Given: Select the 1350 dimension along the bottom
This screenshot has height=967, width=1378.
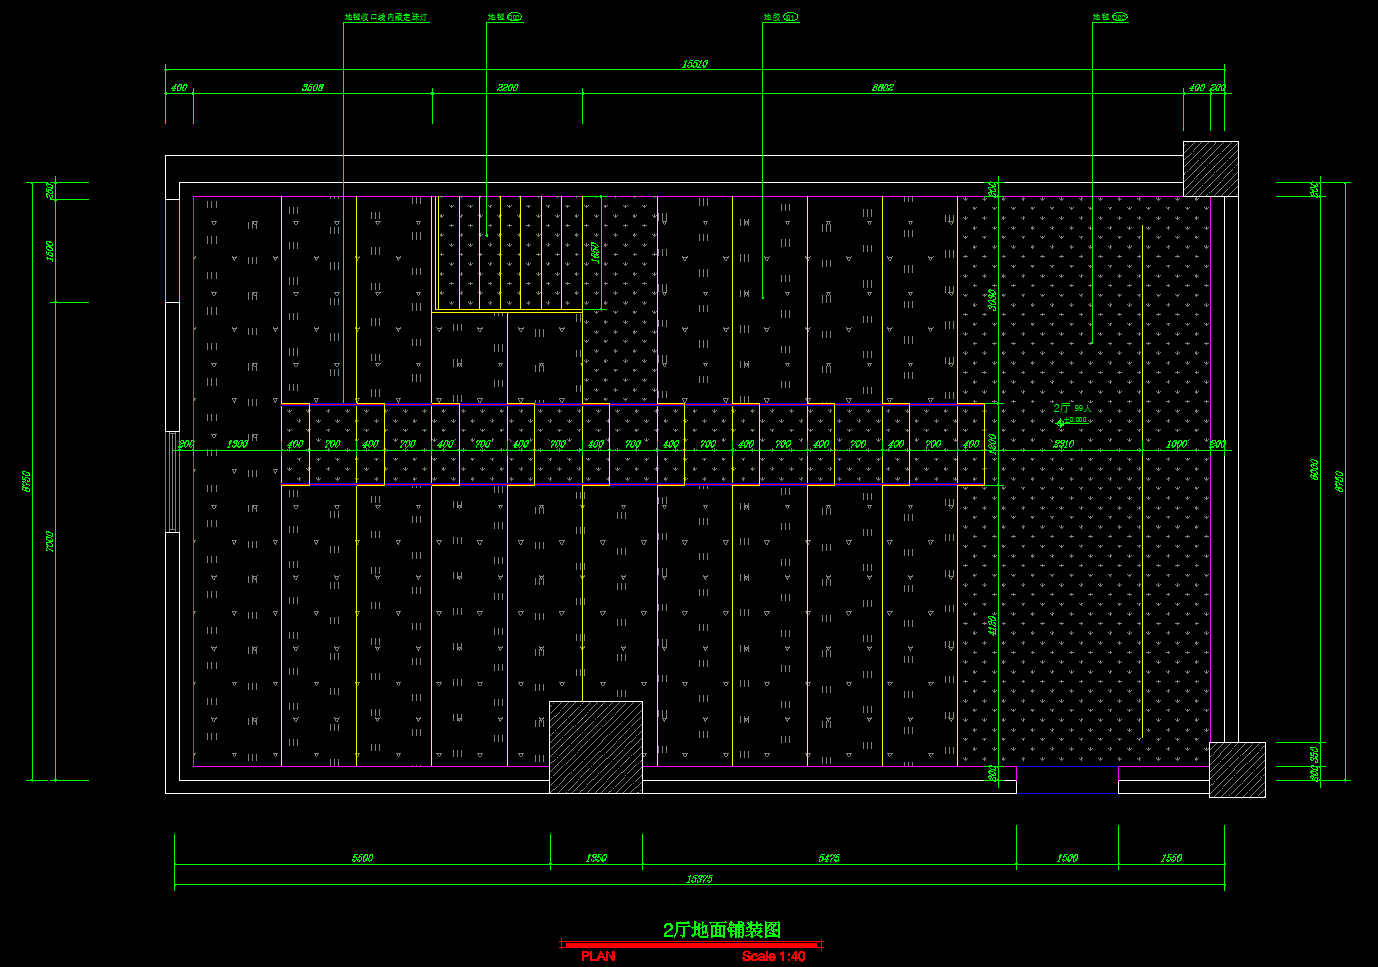Looking at the screenshot, I should coord(596,858).
